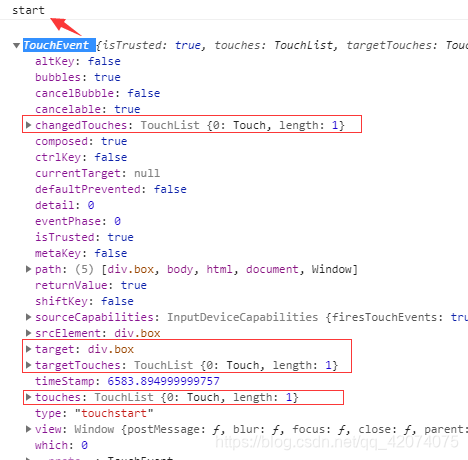Expand the srcElement property
This screenshot has height=460, width=468.
point(28,333)
